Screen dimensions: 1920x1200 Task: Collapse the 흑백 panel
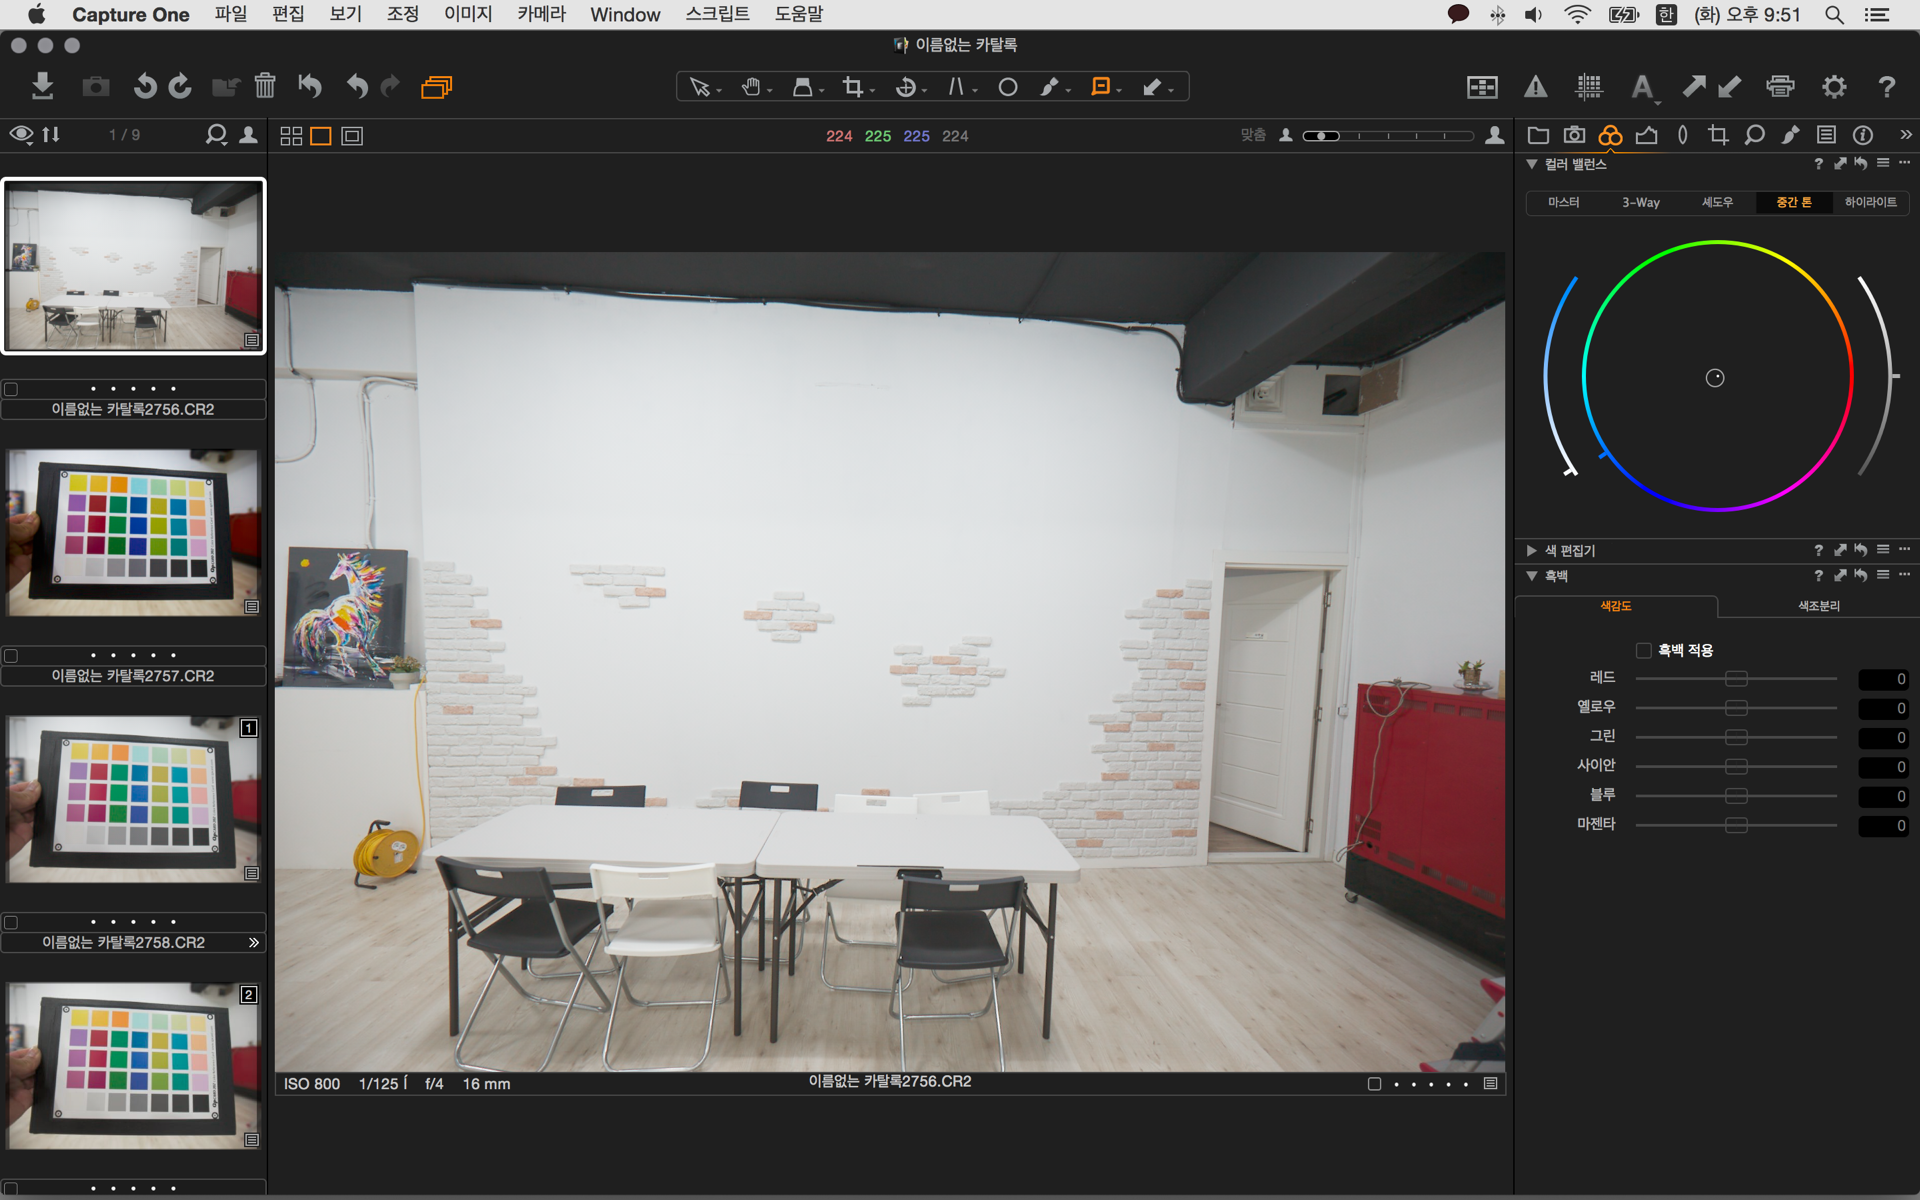1531,576
